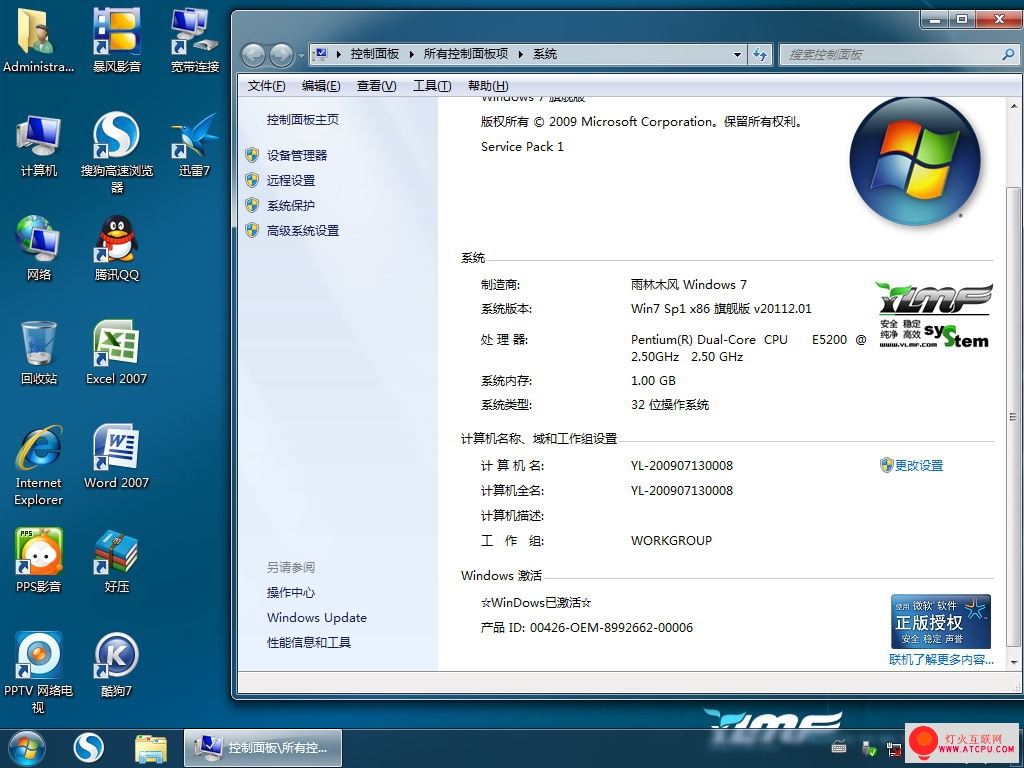Click the WORKGROUP value
The height and width of the screenshot is (768, 1024).
point(671,541)
